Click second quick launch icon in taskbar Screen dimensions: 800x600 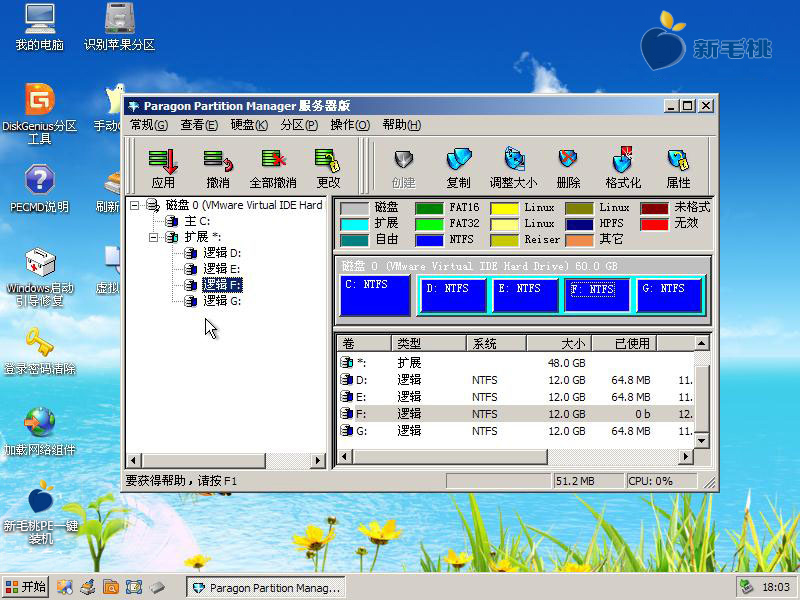[x=88, y=587]
